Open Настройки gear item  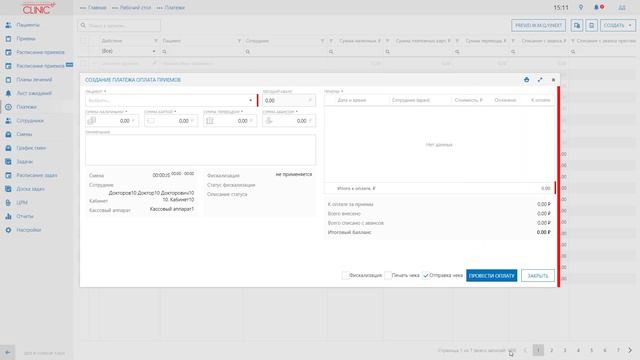[x=29, y=230]
